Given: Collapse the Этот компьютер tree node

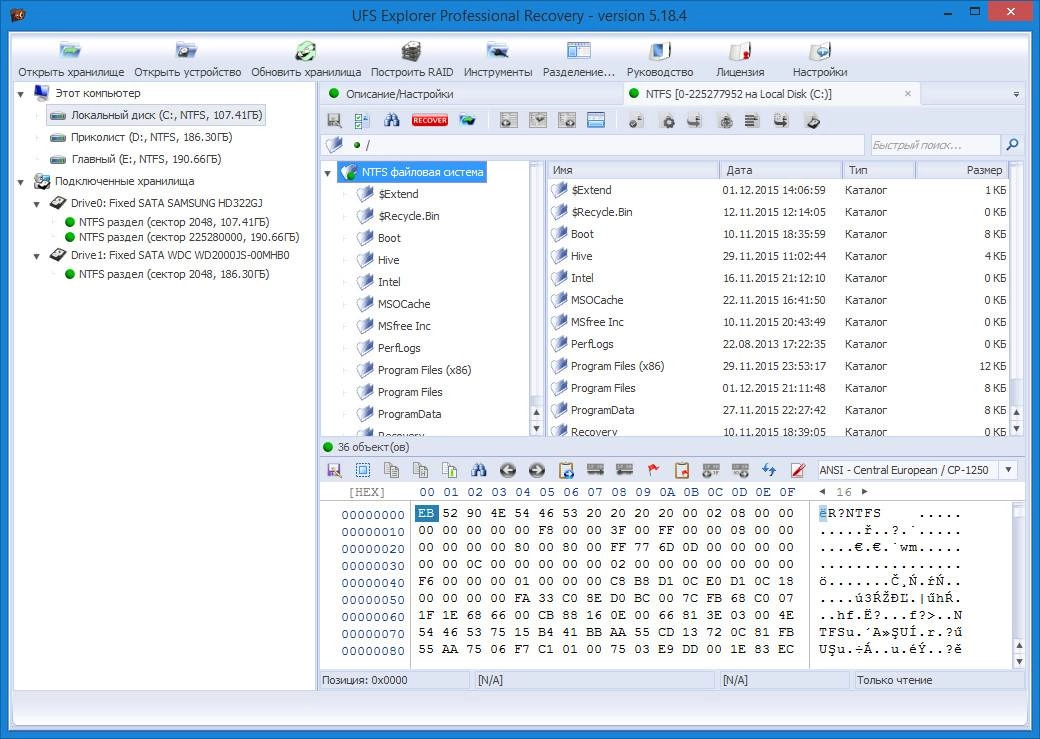Looking at the screenshot, I should click(x=21, y=94).
